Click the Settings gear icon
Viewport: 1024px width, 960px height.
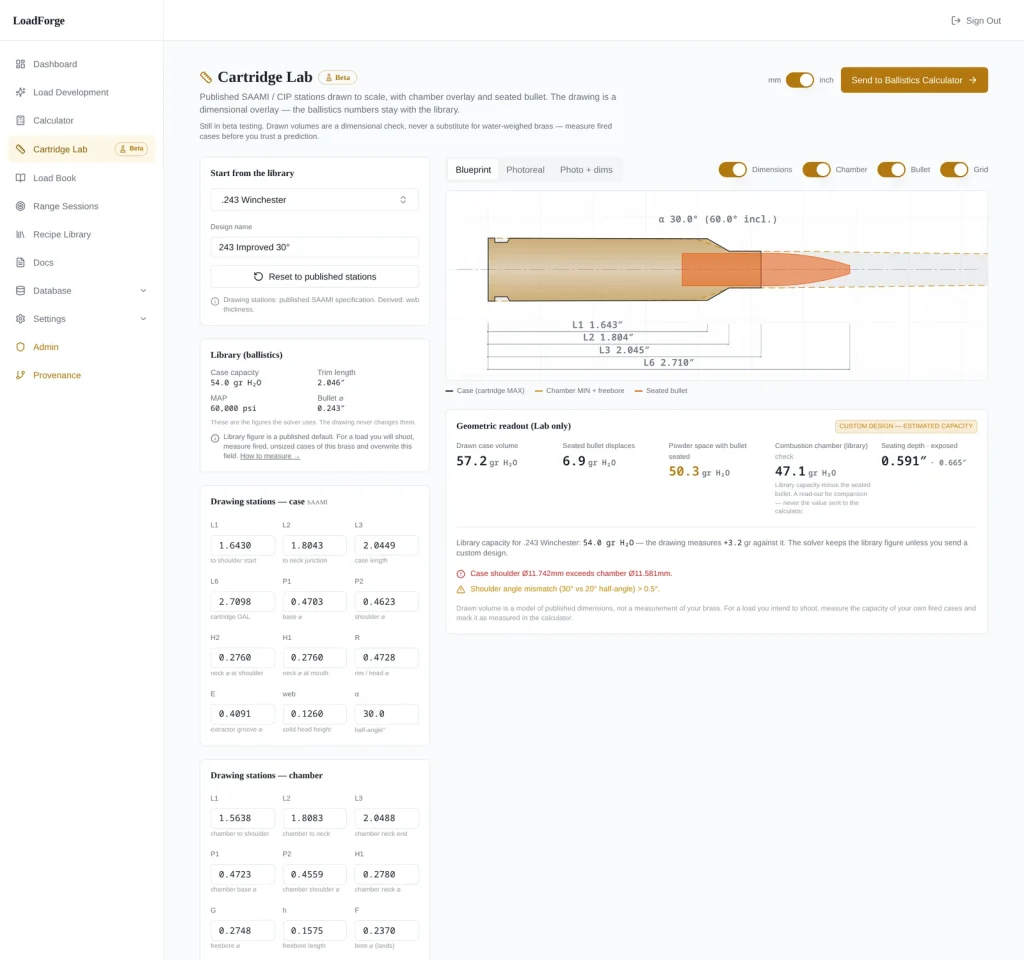tap(20, 319)
